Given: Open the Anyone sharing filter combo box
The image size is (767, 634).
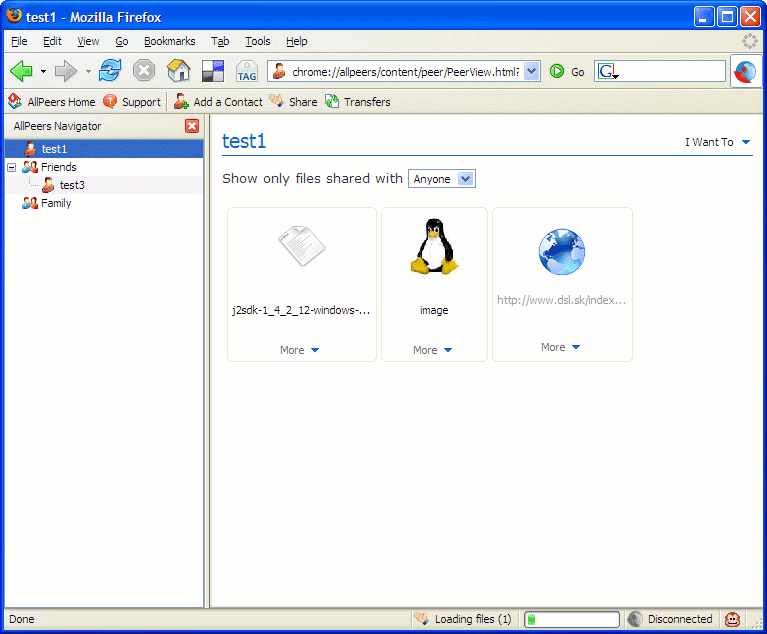Looking at the screenshot, I should point(442,179).
